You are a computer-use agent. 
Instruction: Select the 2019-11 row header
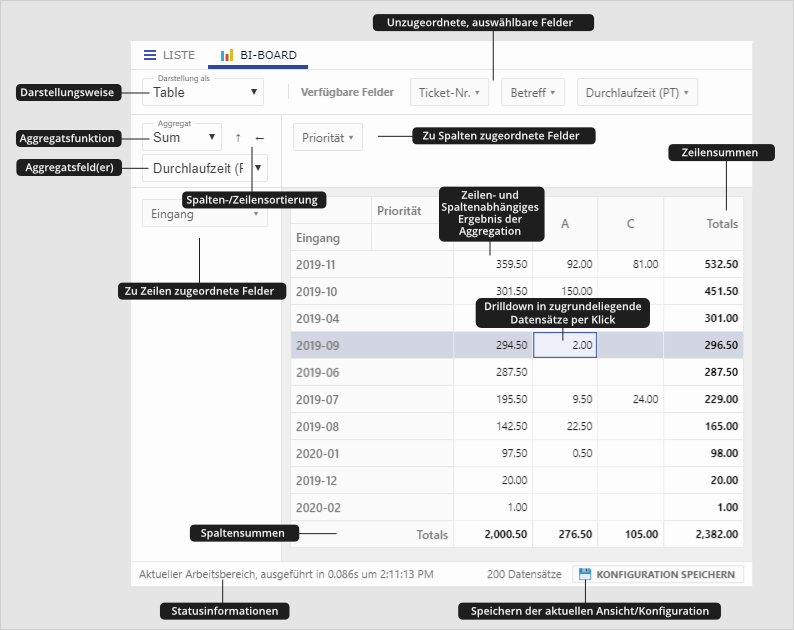click(318, 264)
